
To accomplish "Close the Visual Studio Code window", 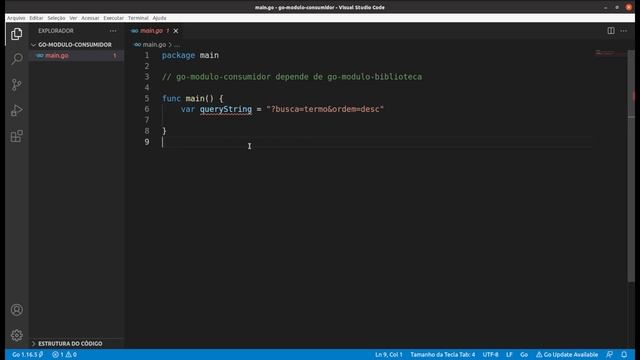I will click(x=629, y=7).
